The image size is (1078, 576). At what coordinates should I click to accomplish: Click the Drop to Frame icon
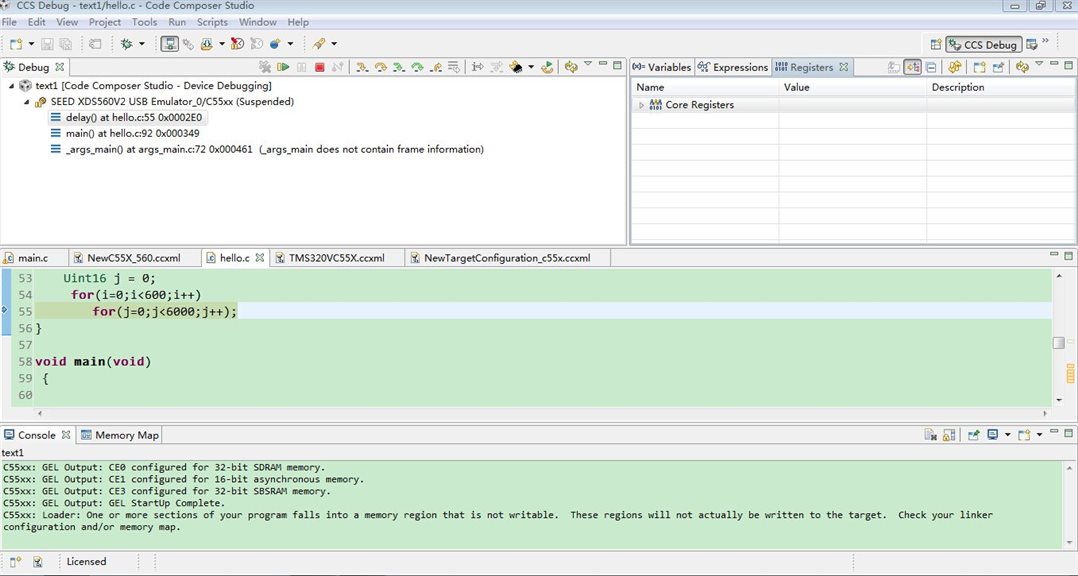point(454,67)
